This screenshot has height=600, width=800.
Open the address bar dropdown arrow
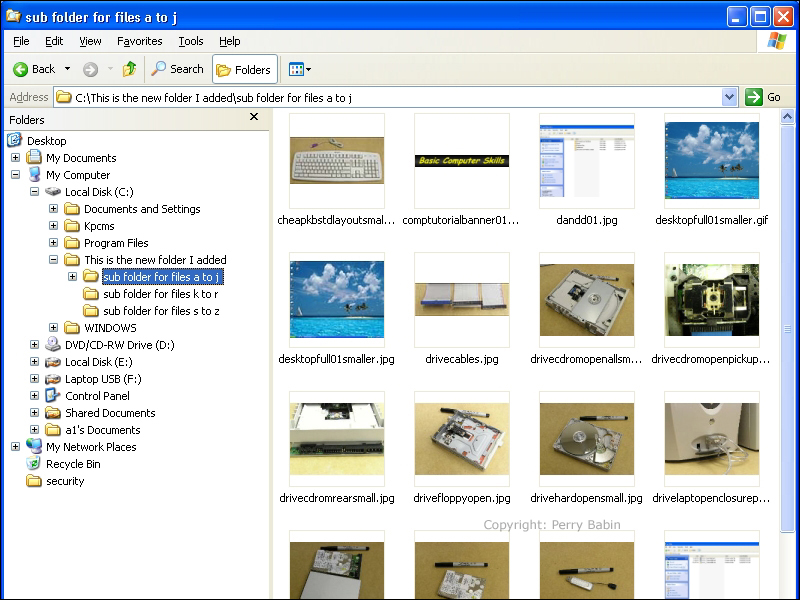tap(730, 97)
